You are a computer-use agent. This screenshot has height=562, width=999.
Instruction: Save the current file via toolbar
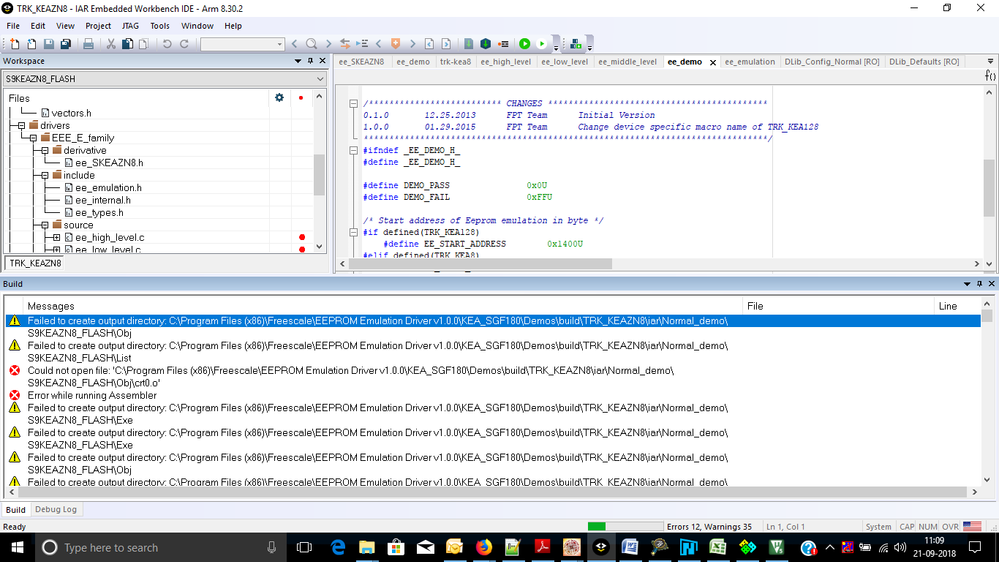(48, 44)
